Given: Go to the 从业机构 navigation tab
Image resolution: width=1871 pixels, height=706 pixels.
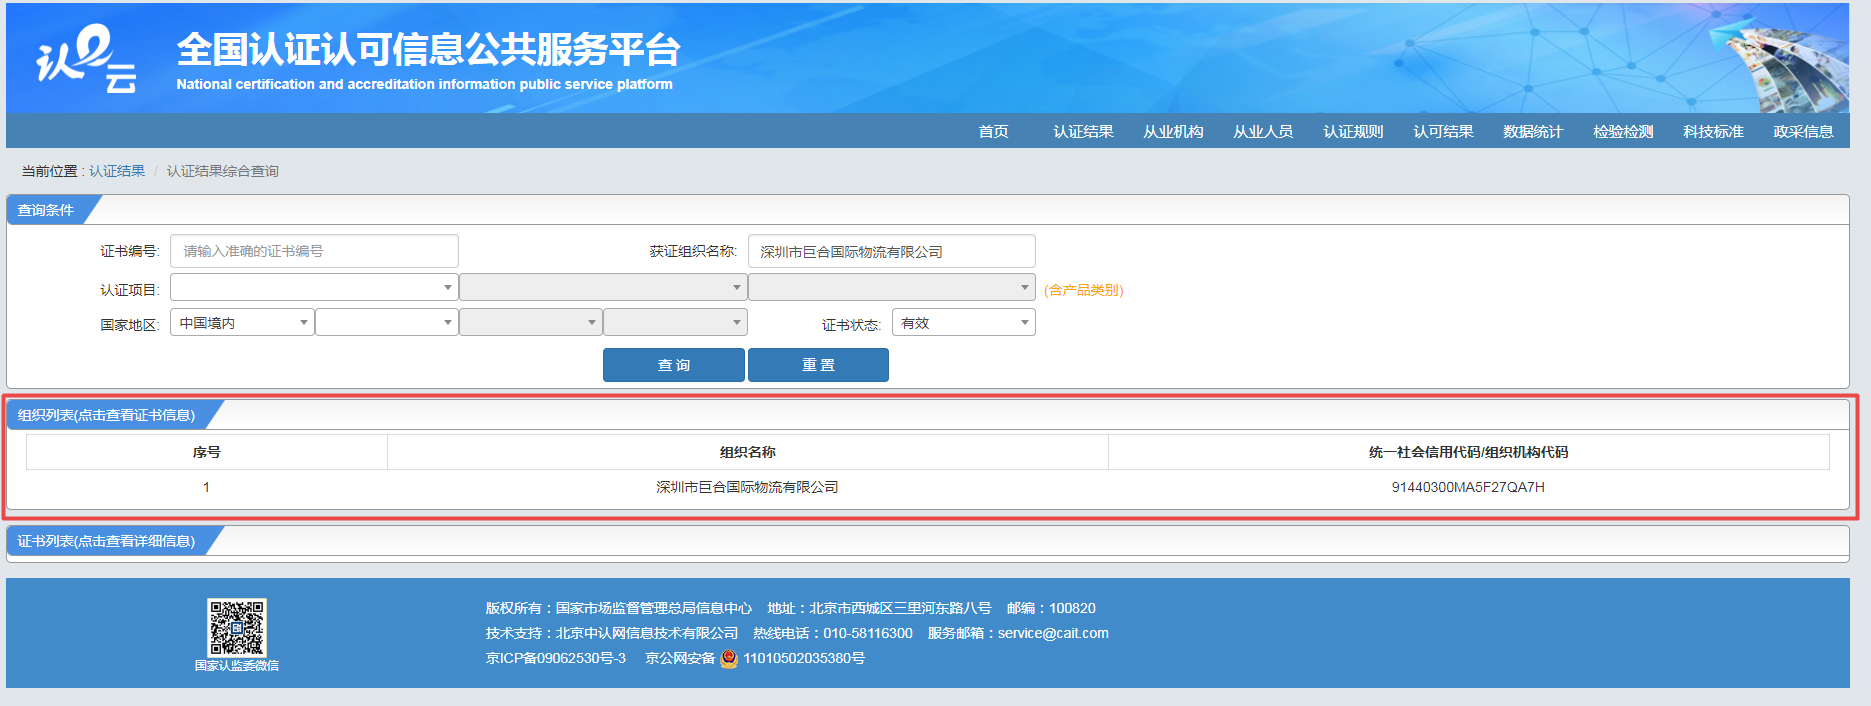Looking at the screenshot, I should [1173, 132].
